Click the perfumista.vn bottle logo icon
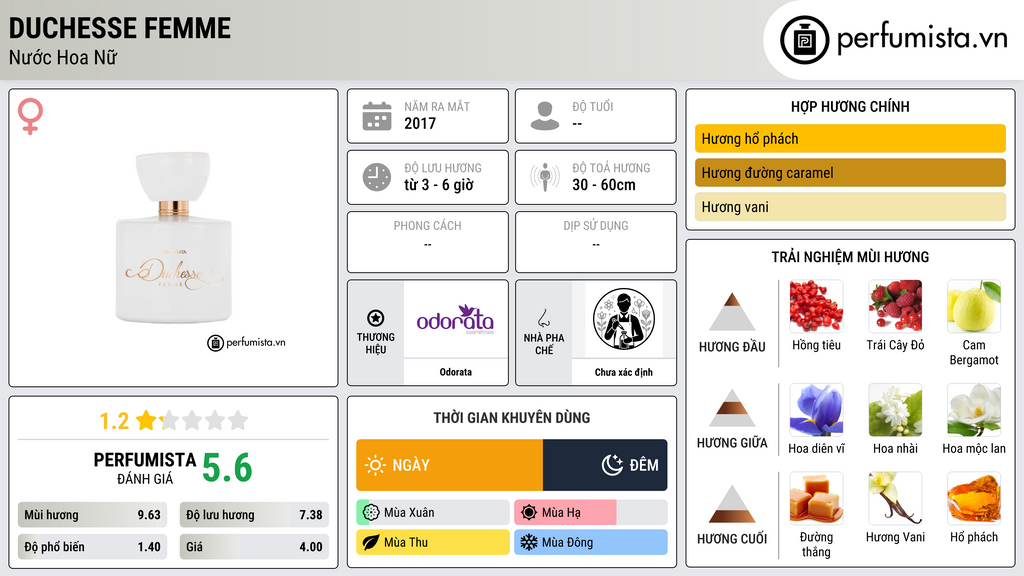The width and height of the screenshot is (1024, 576). [x=804, y=40]
